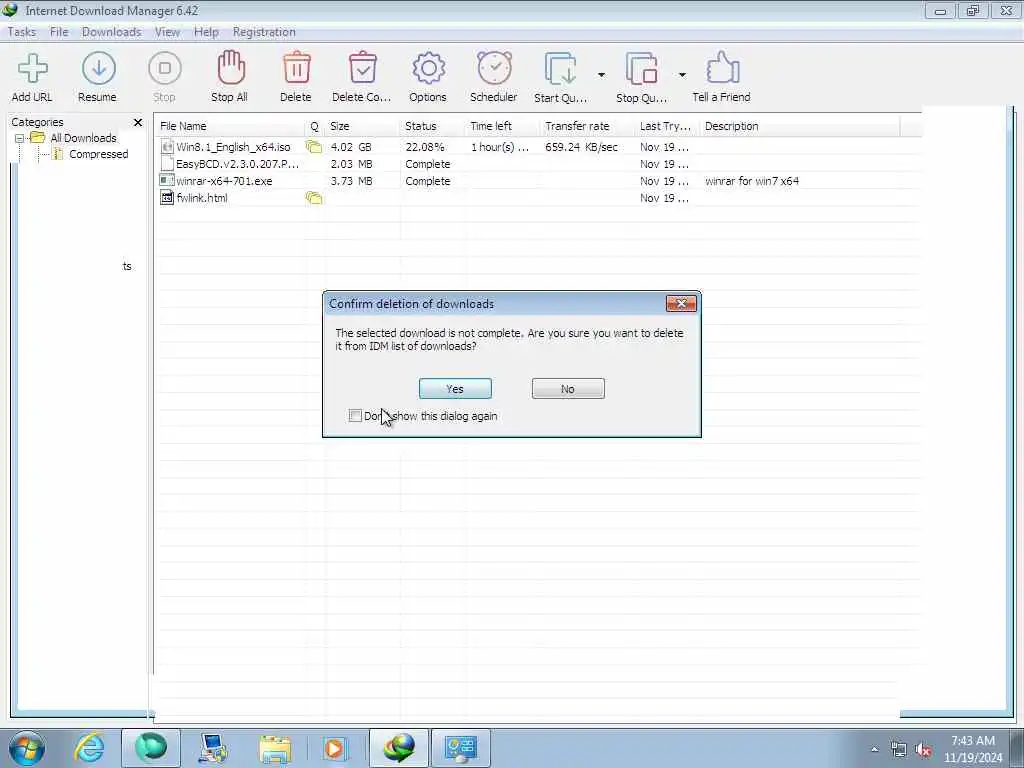Image resolution: width=1024 pixels, height=768 pixels.
Task: Sort by the Time left column header
Action: coord(503,126)
